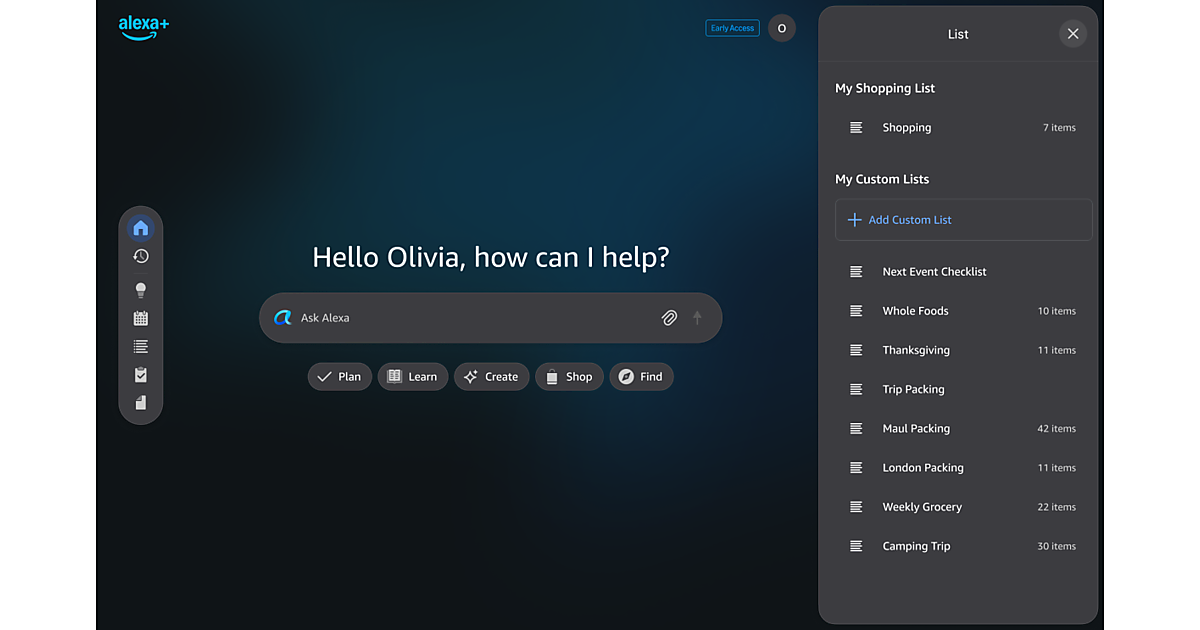Select the Learn suggestion chip
The height and width of the screenshot is (630, 1200).
(x=412, y=377)
